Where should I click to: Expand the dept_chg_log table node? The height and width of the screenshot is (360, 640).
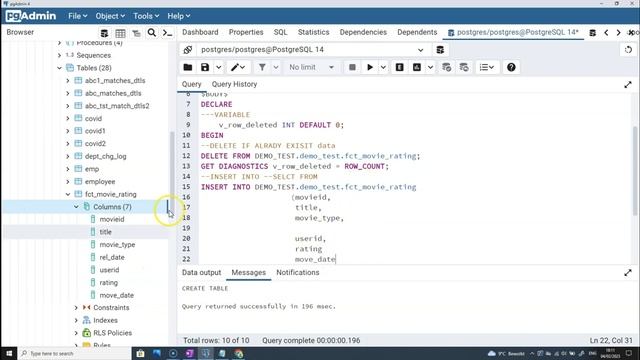pos(68,156)
